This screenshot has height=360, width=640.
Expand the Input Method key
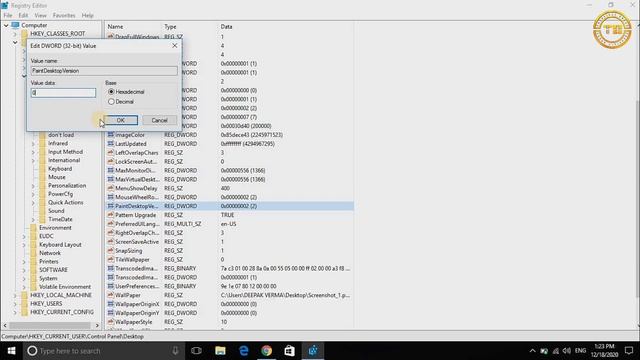click(x=33, y=152)
